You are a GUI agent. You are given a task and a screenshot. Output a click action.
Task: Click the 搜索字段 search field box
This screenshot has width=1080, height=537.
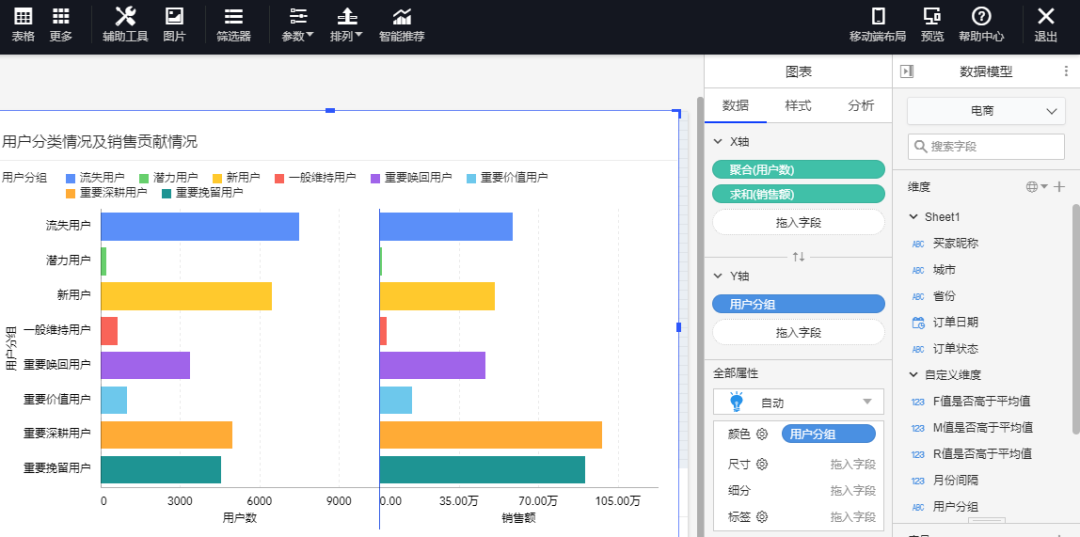coord(985,146)
